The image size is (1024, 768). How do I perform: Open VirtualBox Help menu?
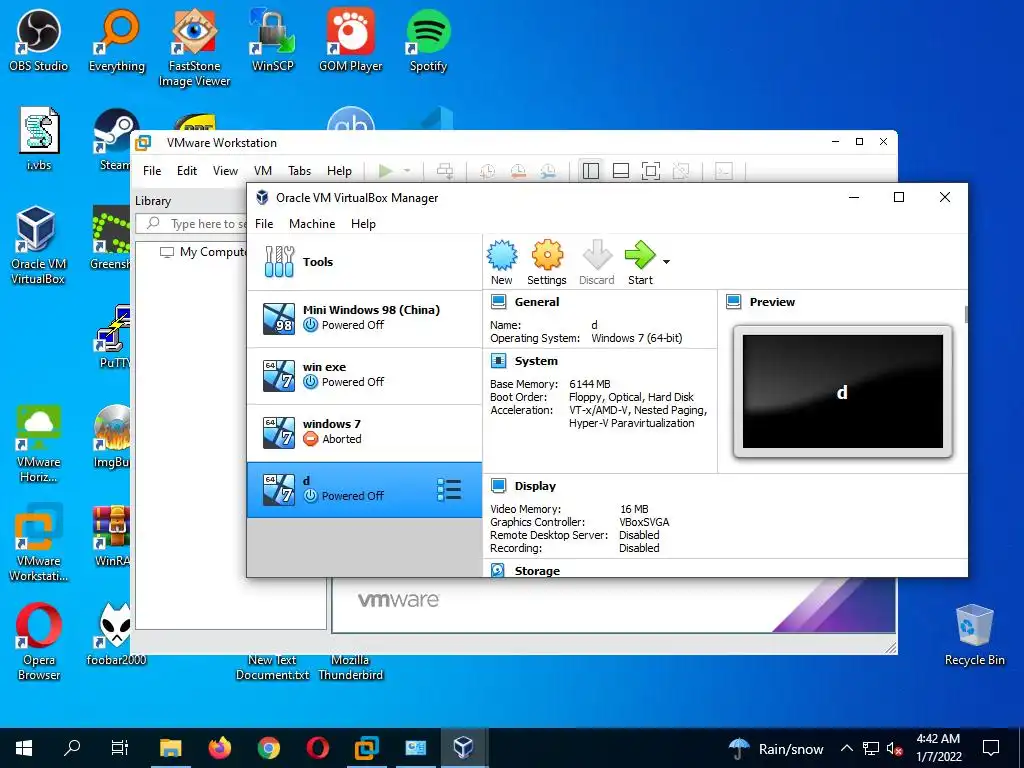[x=363, y=223]
